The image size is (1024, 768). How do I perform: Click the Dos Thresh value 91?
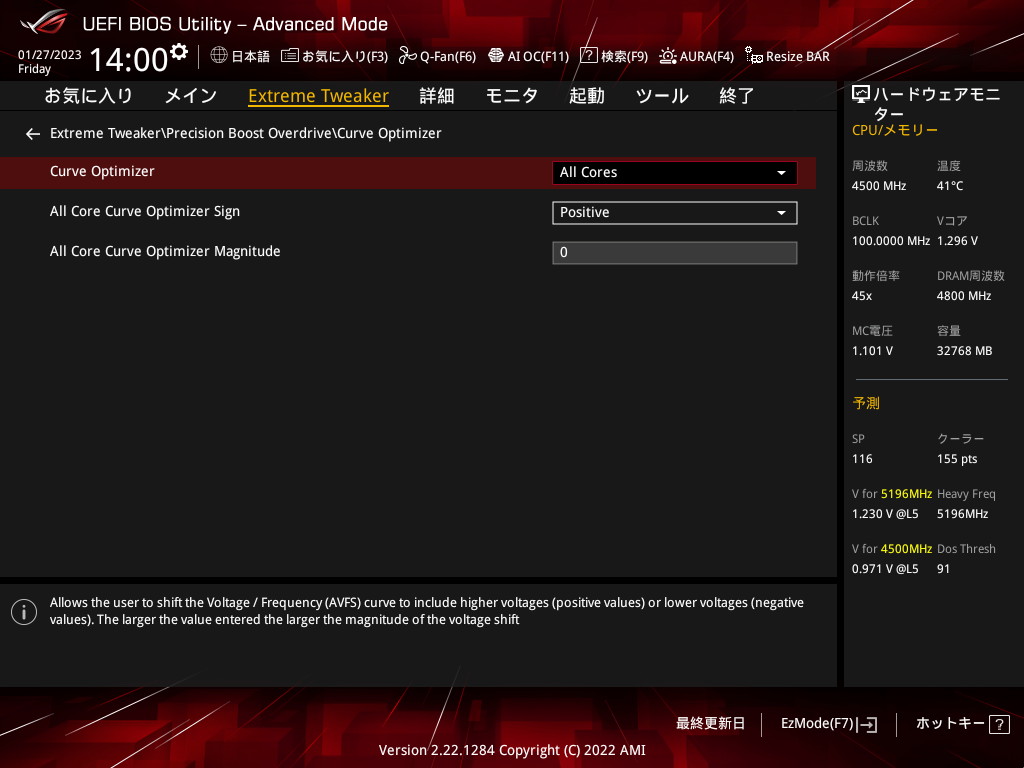point(944,569)
